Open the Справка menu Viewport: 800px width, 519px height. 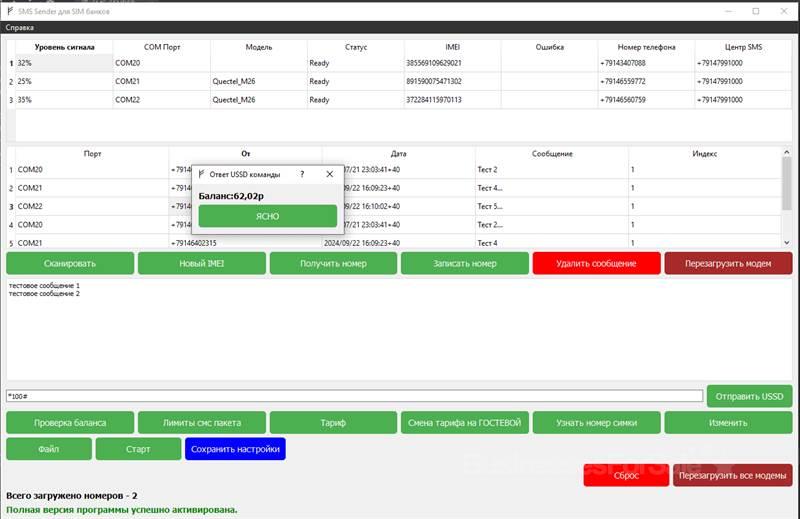click(20, 28)
